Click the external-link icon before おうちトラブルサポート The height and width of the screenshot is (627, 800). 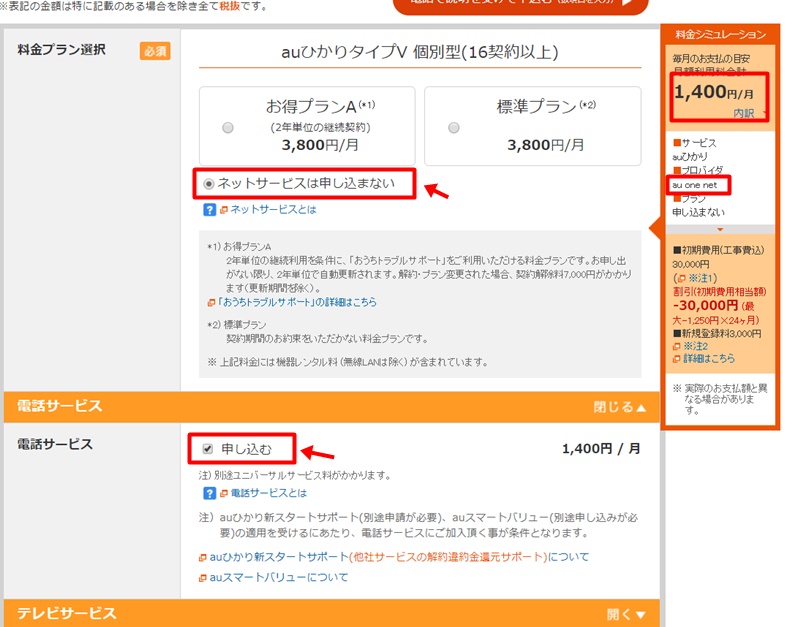tap(211, 303)
